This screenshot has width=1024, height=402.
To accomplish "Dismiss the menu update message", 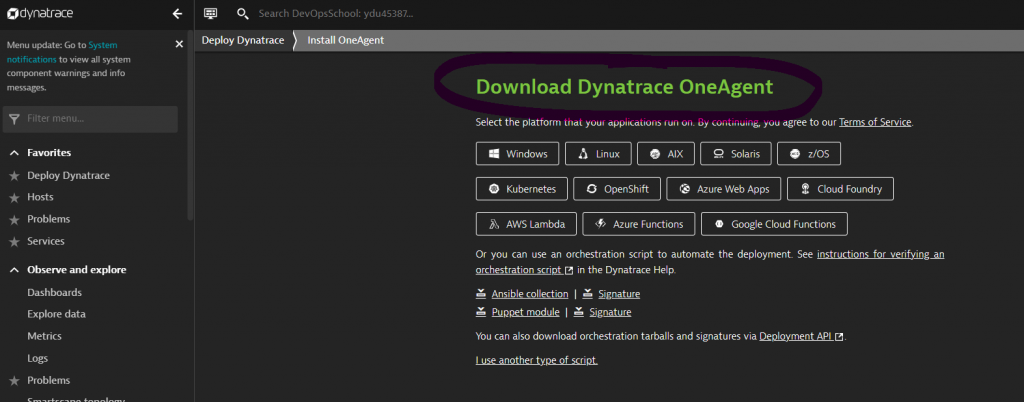I will pyautogui.click(x=179, y=44).
